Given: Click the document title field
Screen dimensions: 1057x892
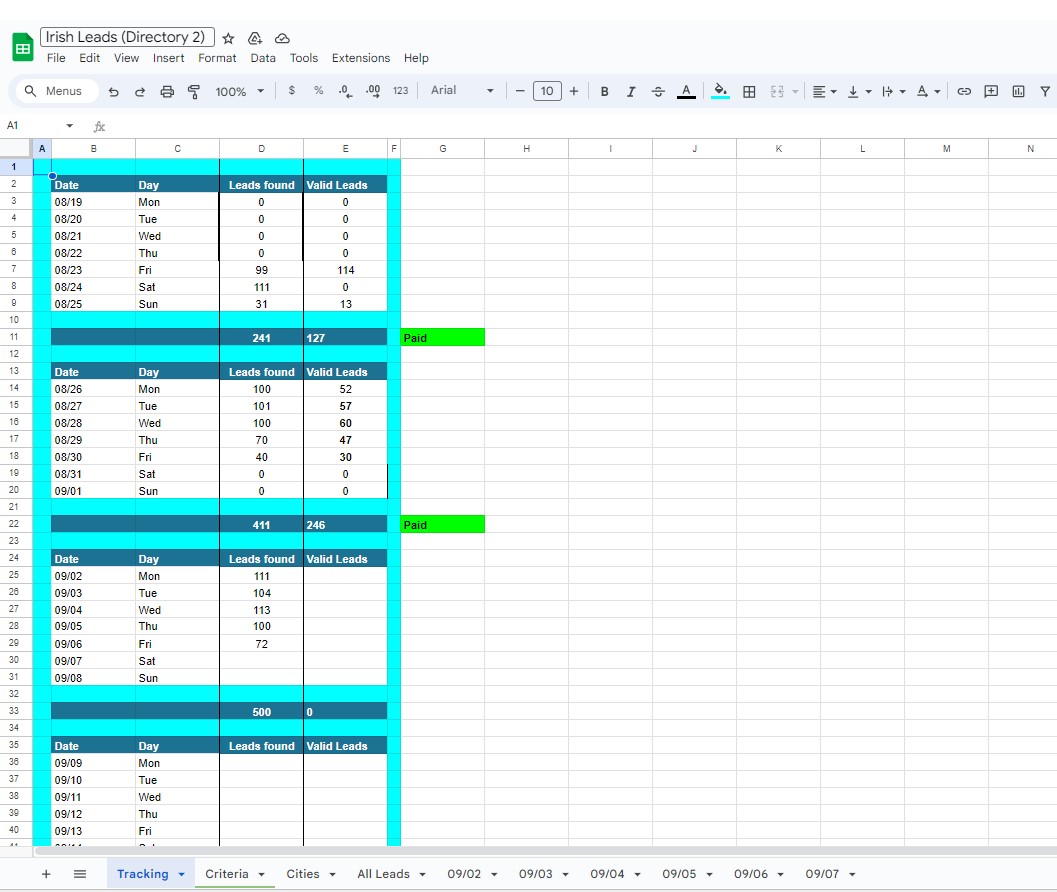Looking at the screenshot, I should click(127, 37).
